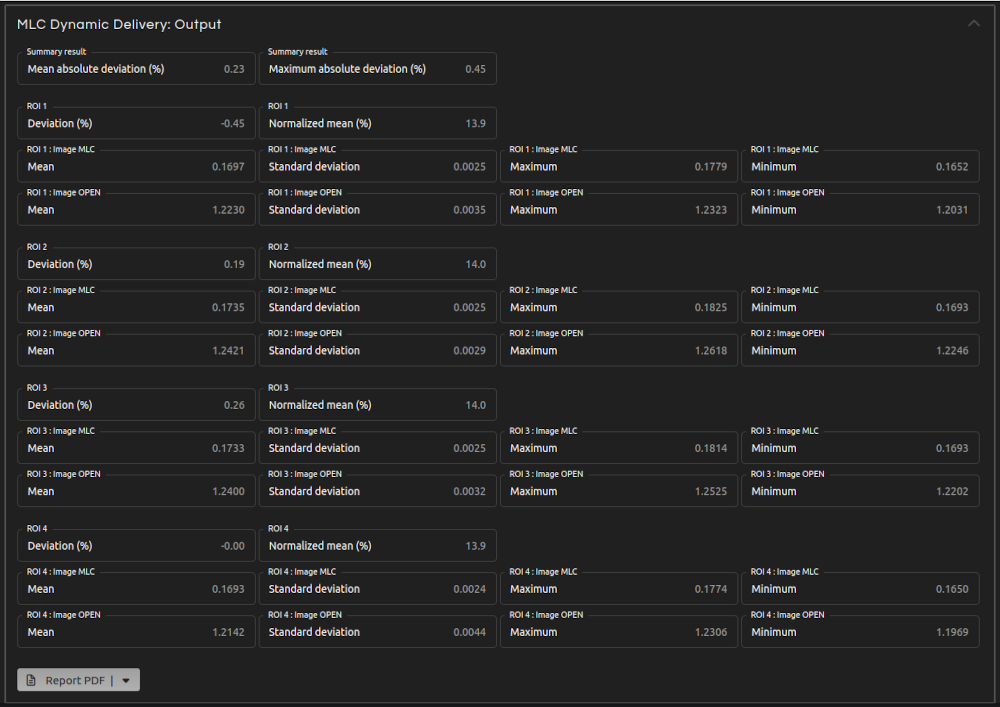Click ROI 2 Image MLC Minimum field
Screen dimensions: 1000x707
coord(860,307)
